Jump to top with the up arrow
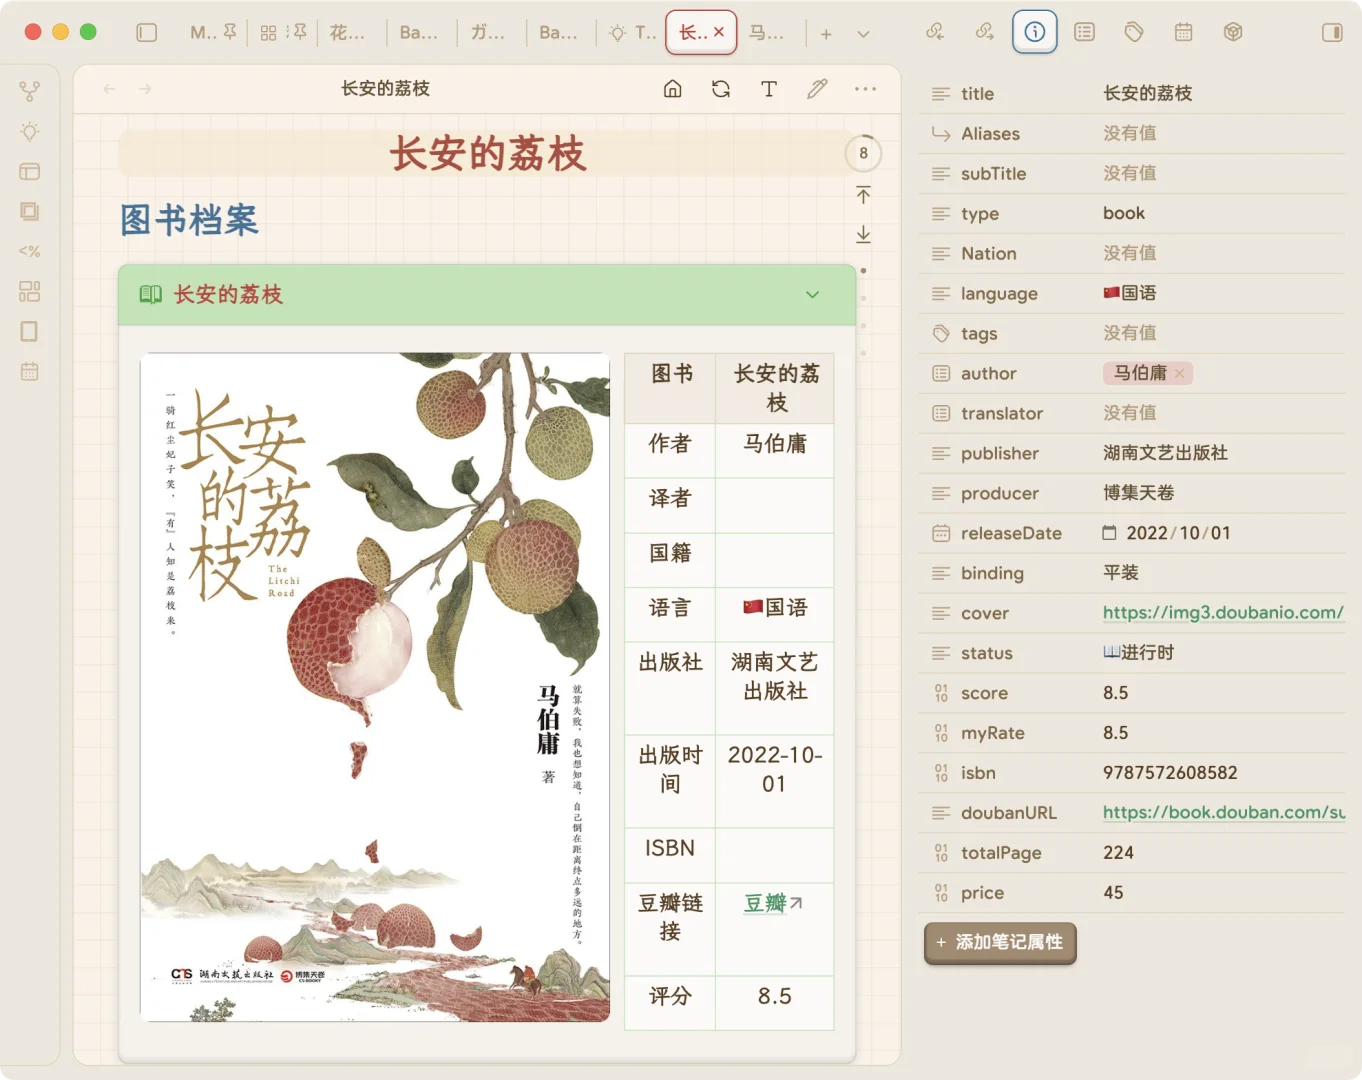Screen dimensions: 1362x1080 [x=864, y=195]
